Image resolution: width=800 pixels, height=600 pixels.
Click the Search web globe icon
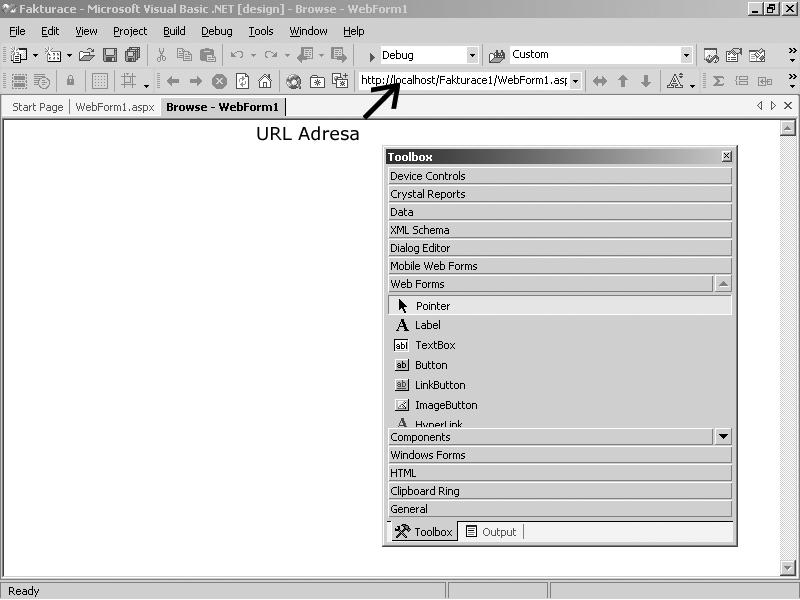[293, 81]
